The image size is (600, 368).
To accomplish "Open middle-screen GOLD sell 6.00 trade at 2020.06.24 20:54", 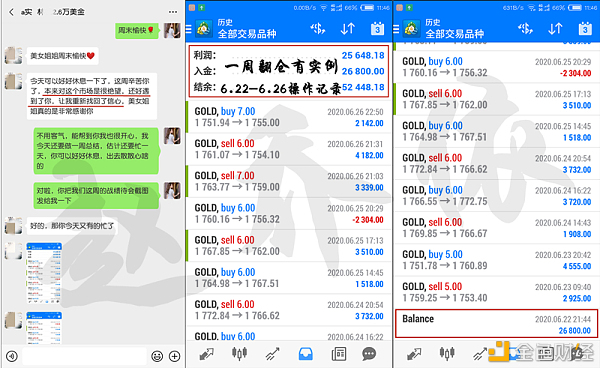I will [x=289, y=310].
